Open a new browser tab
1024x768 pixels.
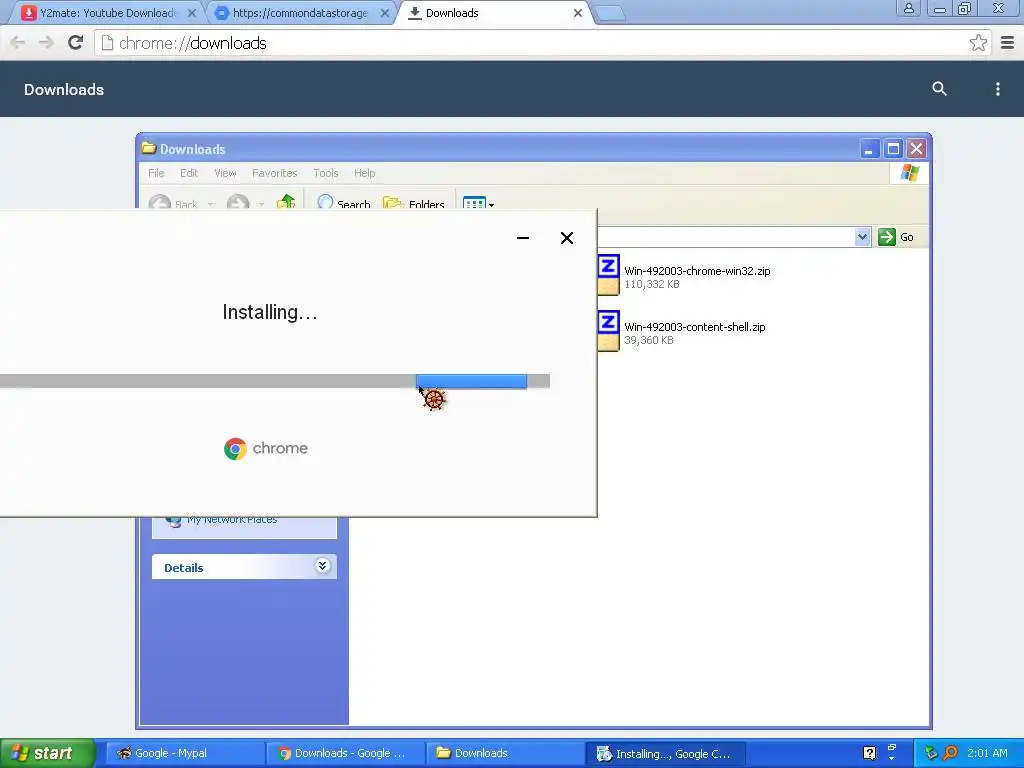pos(611,14)
